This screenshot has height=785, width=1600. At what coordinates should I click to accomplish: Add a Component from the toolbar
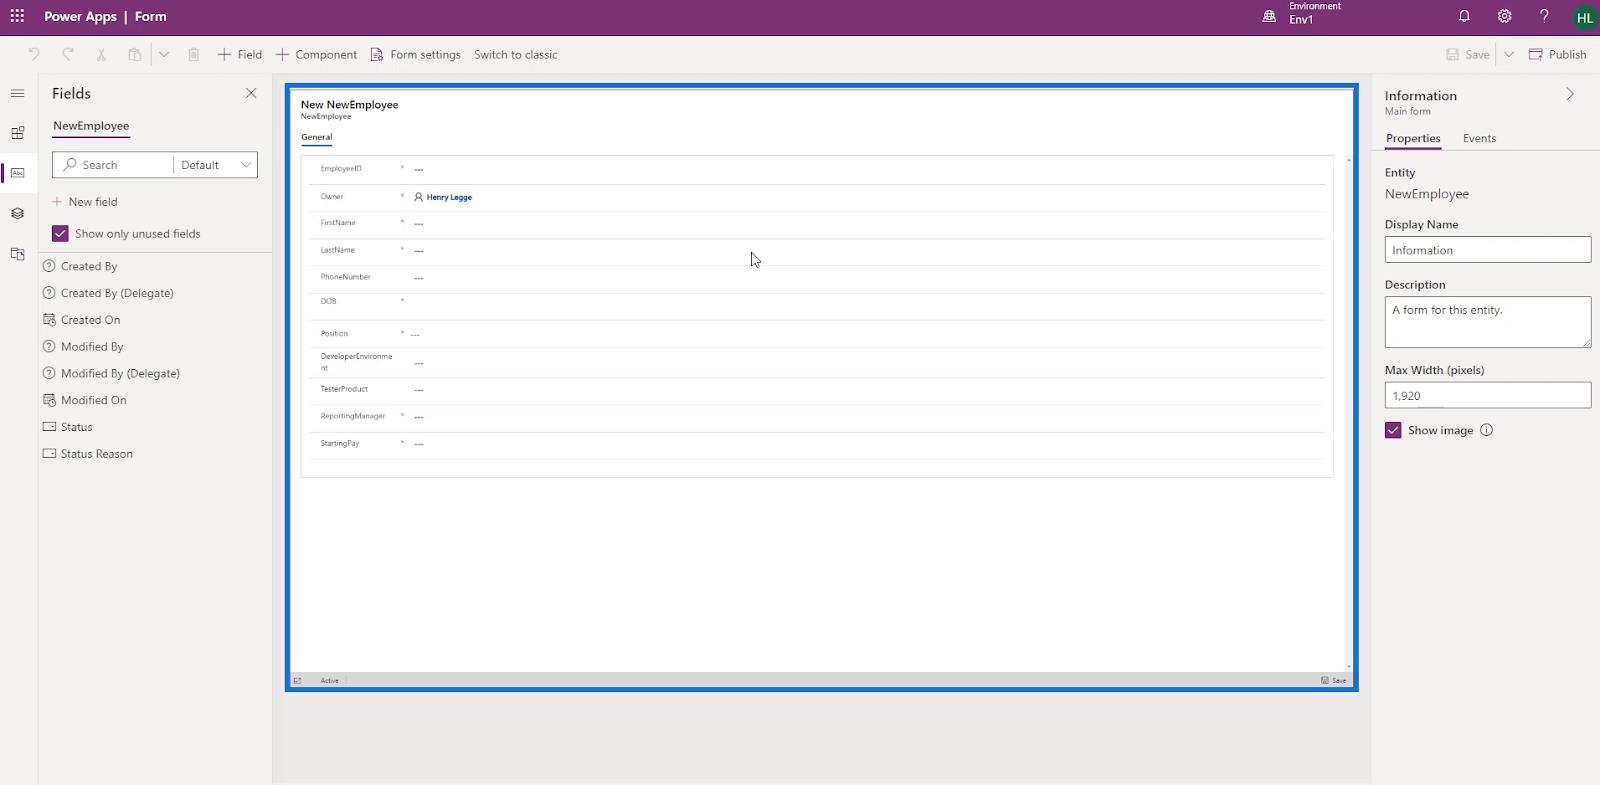(x=316, y=54)
